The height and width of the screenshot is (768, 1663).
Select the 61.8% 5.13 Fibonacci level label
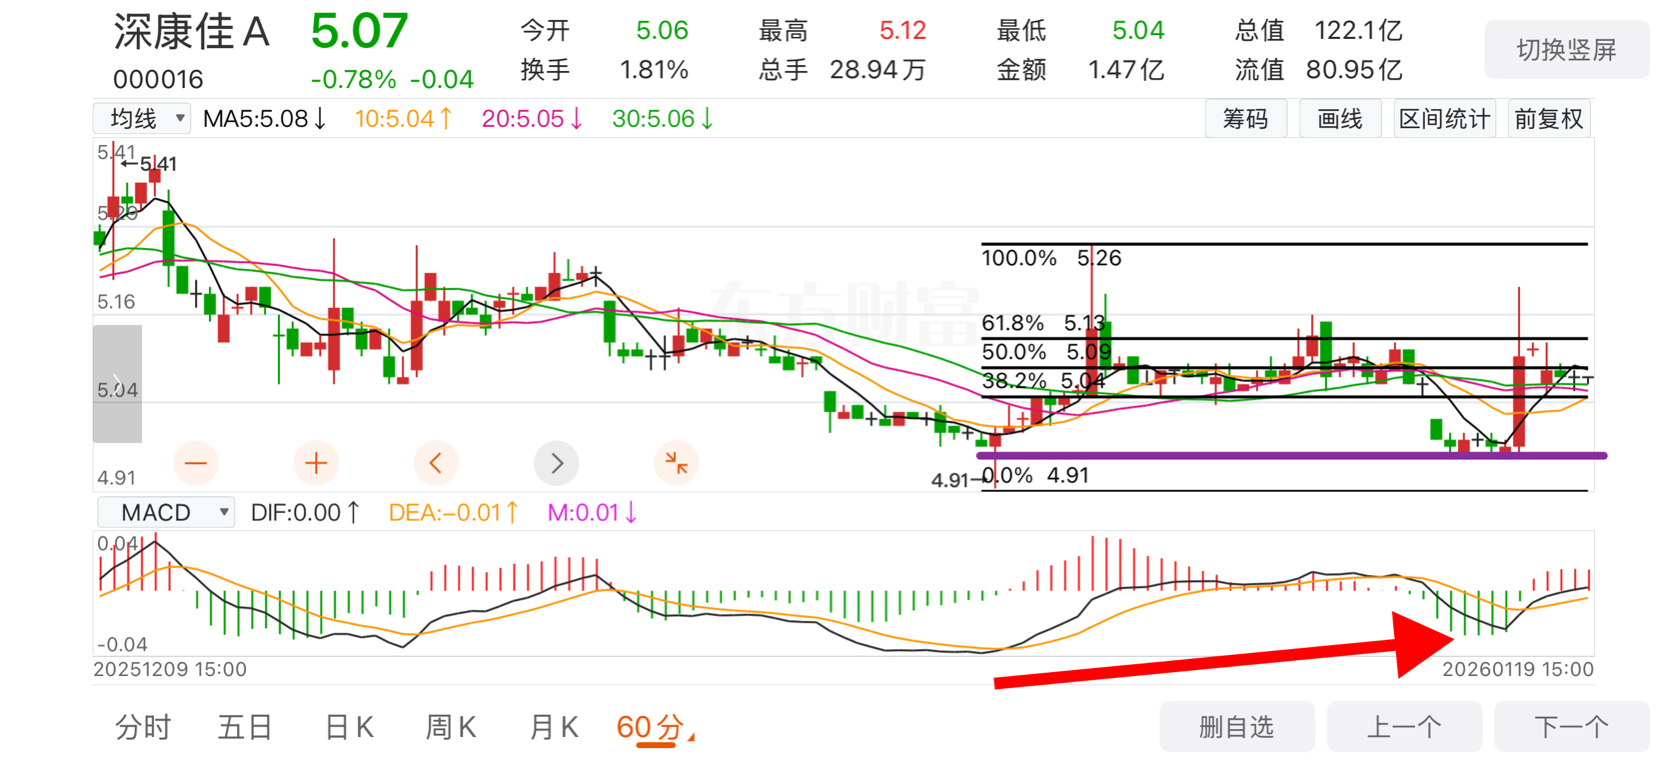click(1043, 323)
